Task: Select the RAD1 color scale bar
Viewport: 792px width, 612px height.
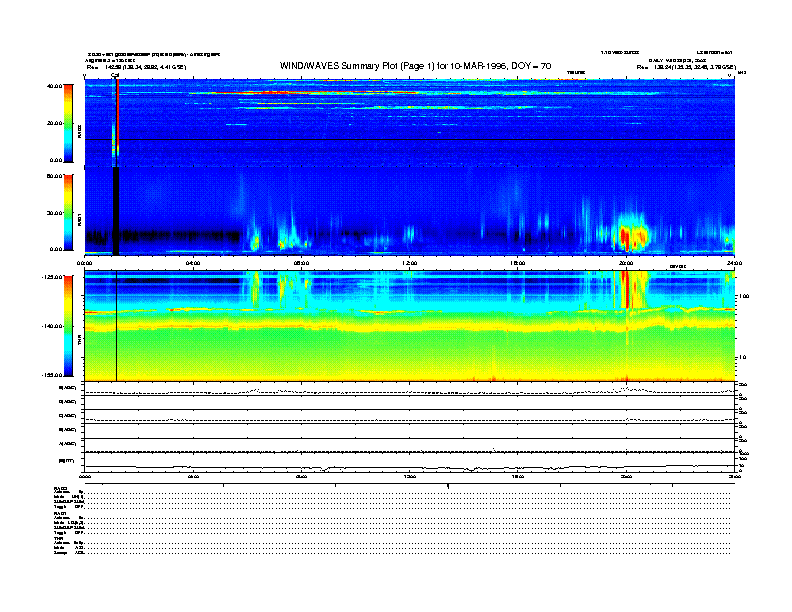Action: pyautogui.click(x=68, y=213)
